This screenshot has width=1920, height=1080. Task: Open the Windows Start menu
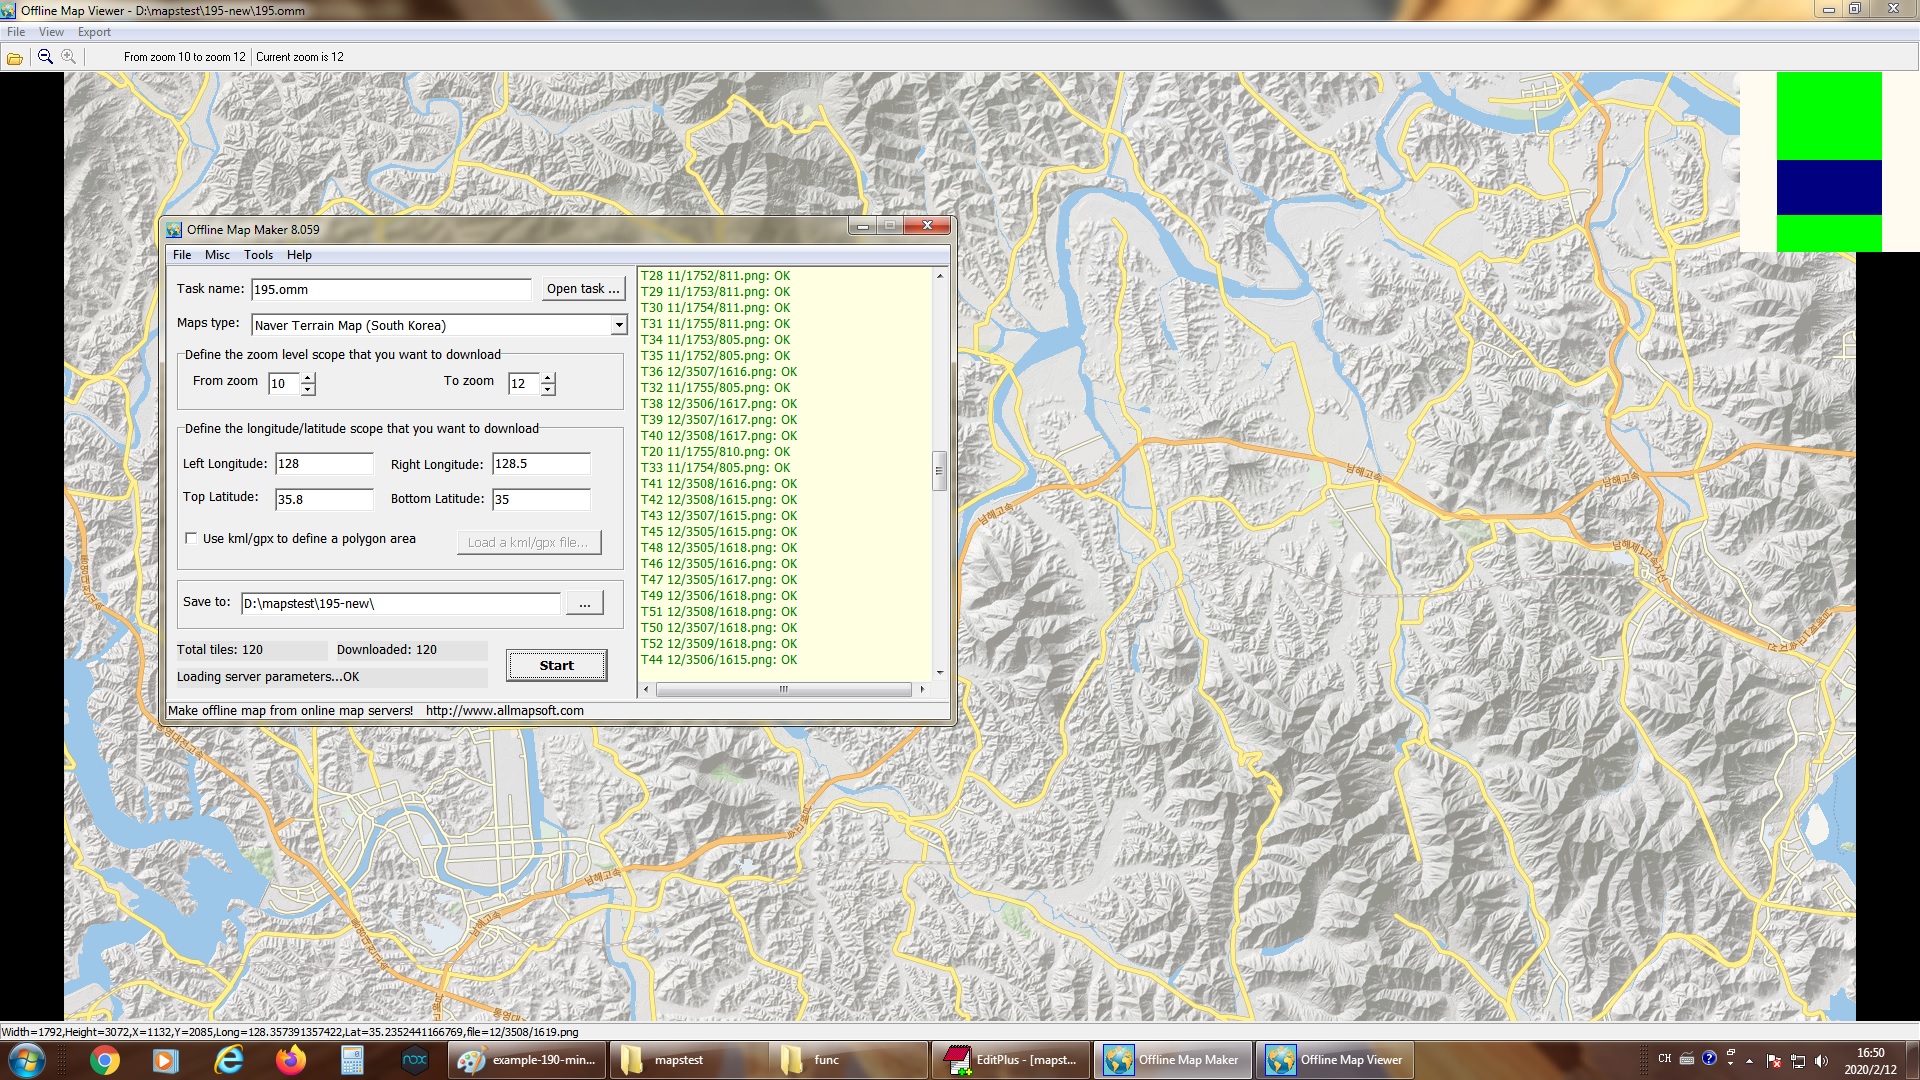(26, 1060)
